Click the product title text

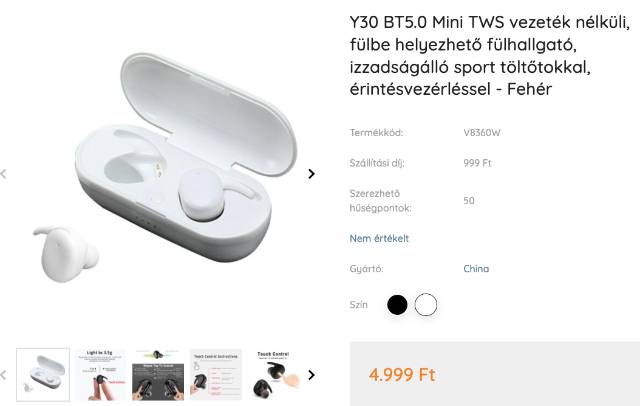pos(489,55)
